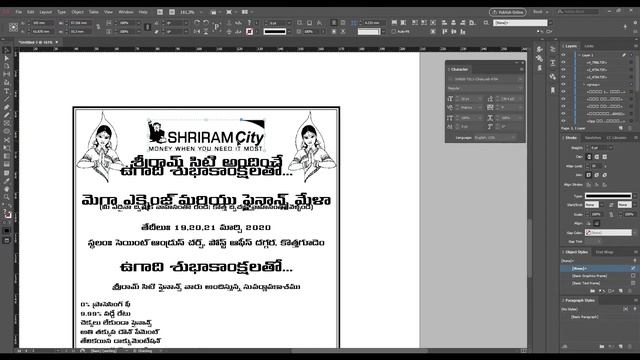640x360 pixels.
Task: Select the miter join stroke option
Action: (589, 175)
